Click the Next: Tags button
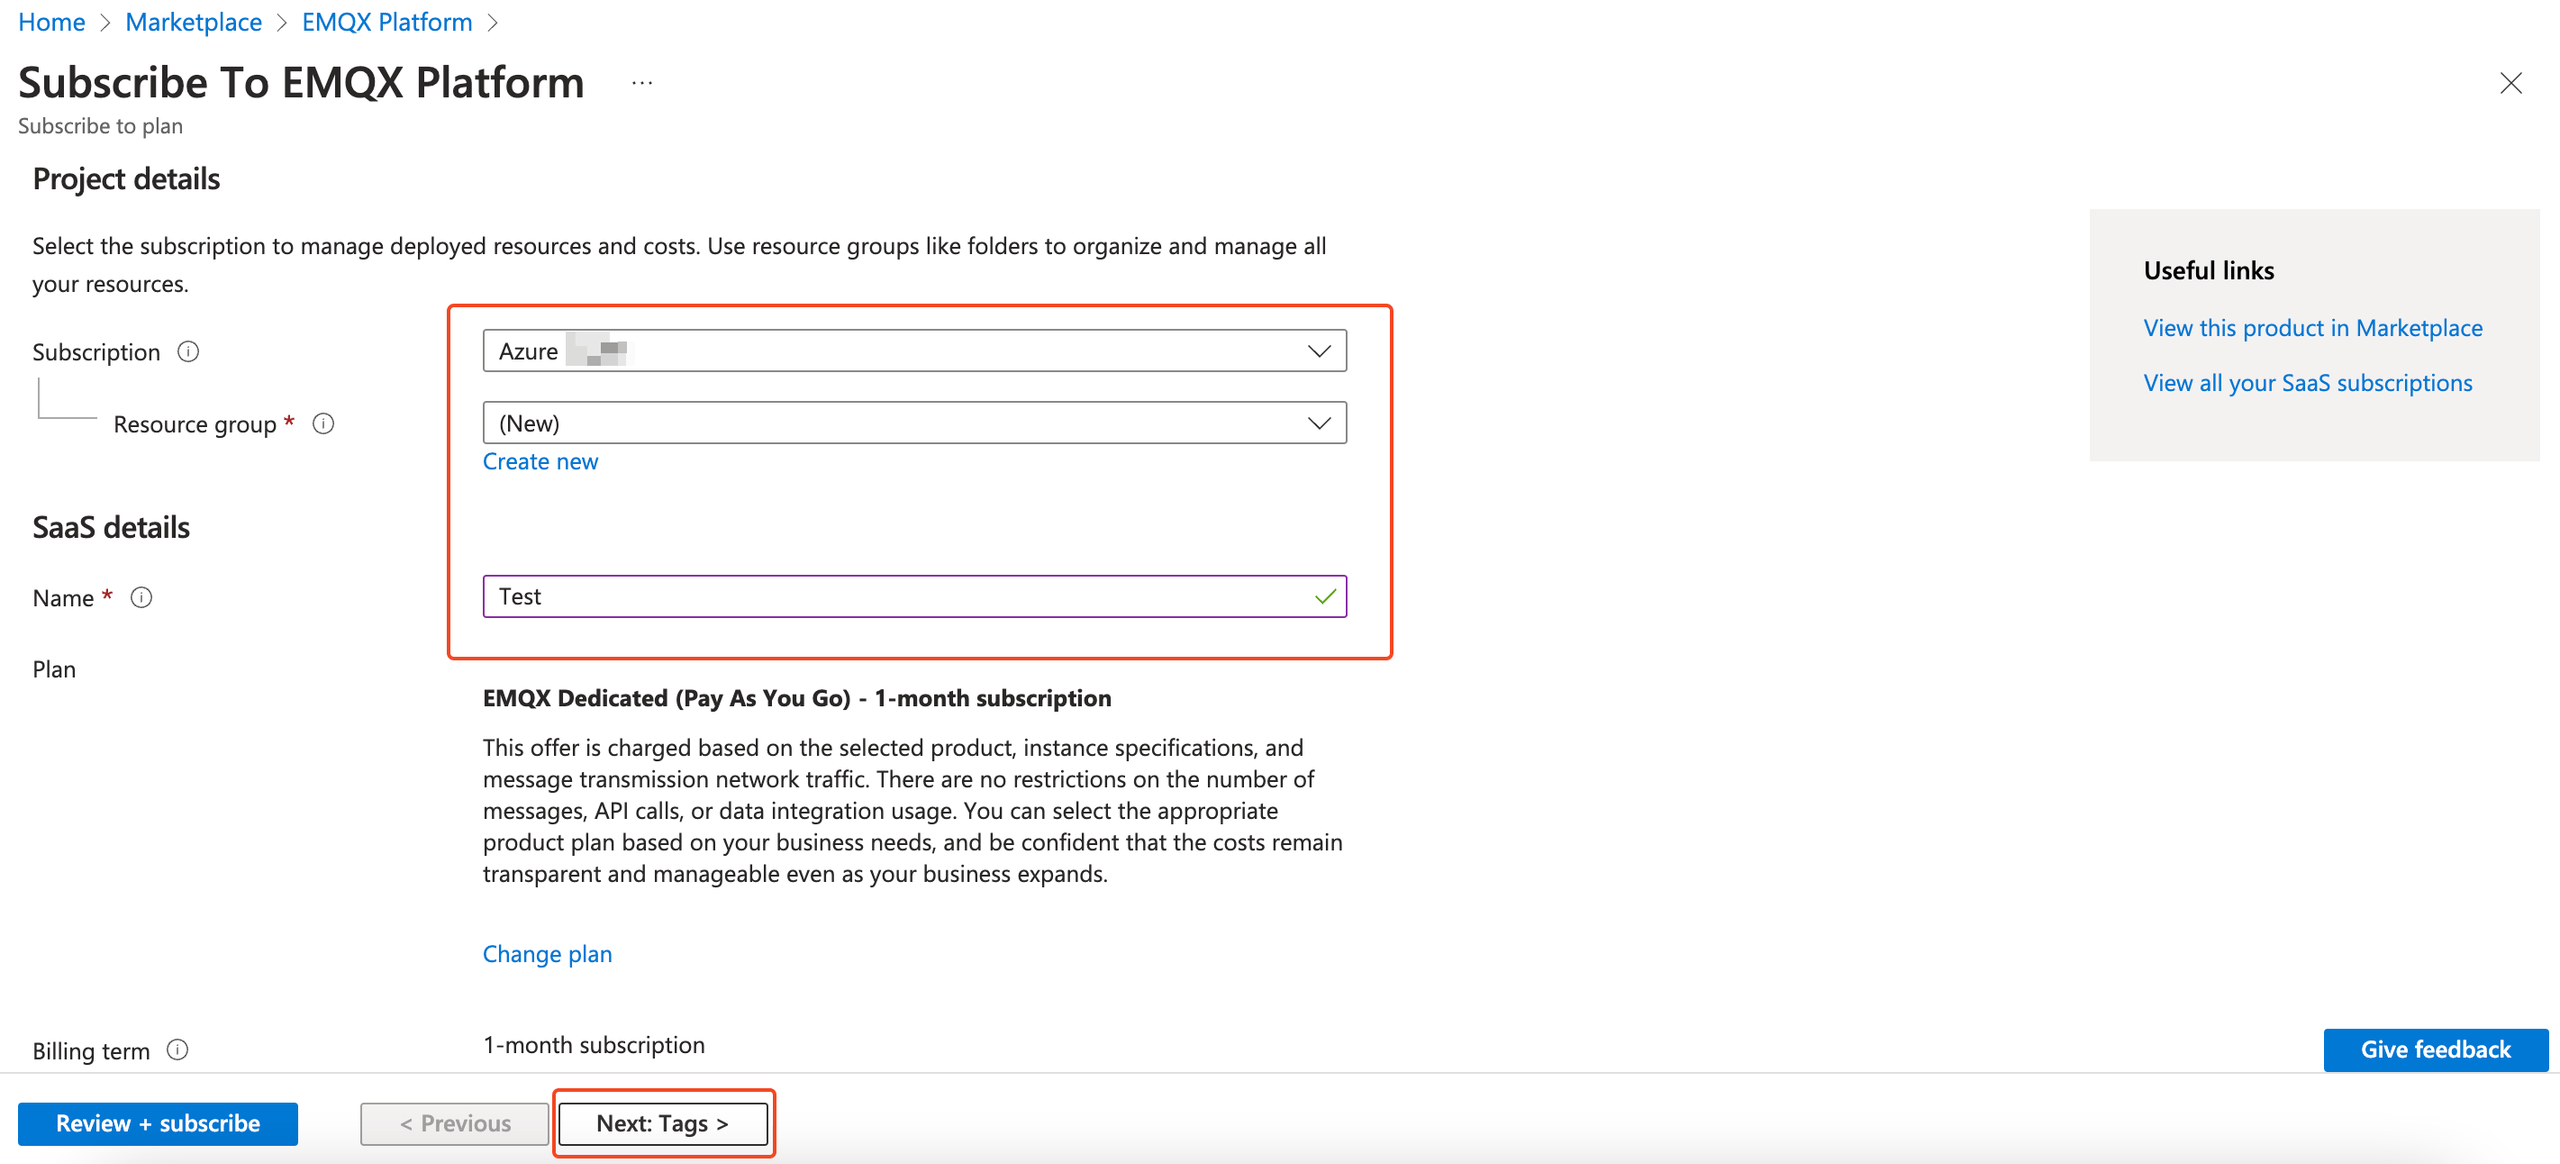Image resolution: width=2560 pixels, height=1164 pixels. (x=662, y=1123)
